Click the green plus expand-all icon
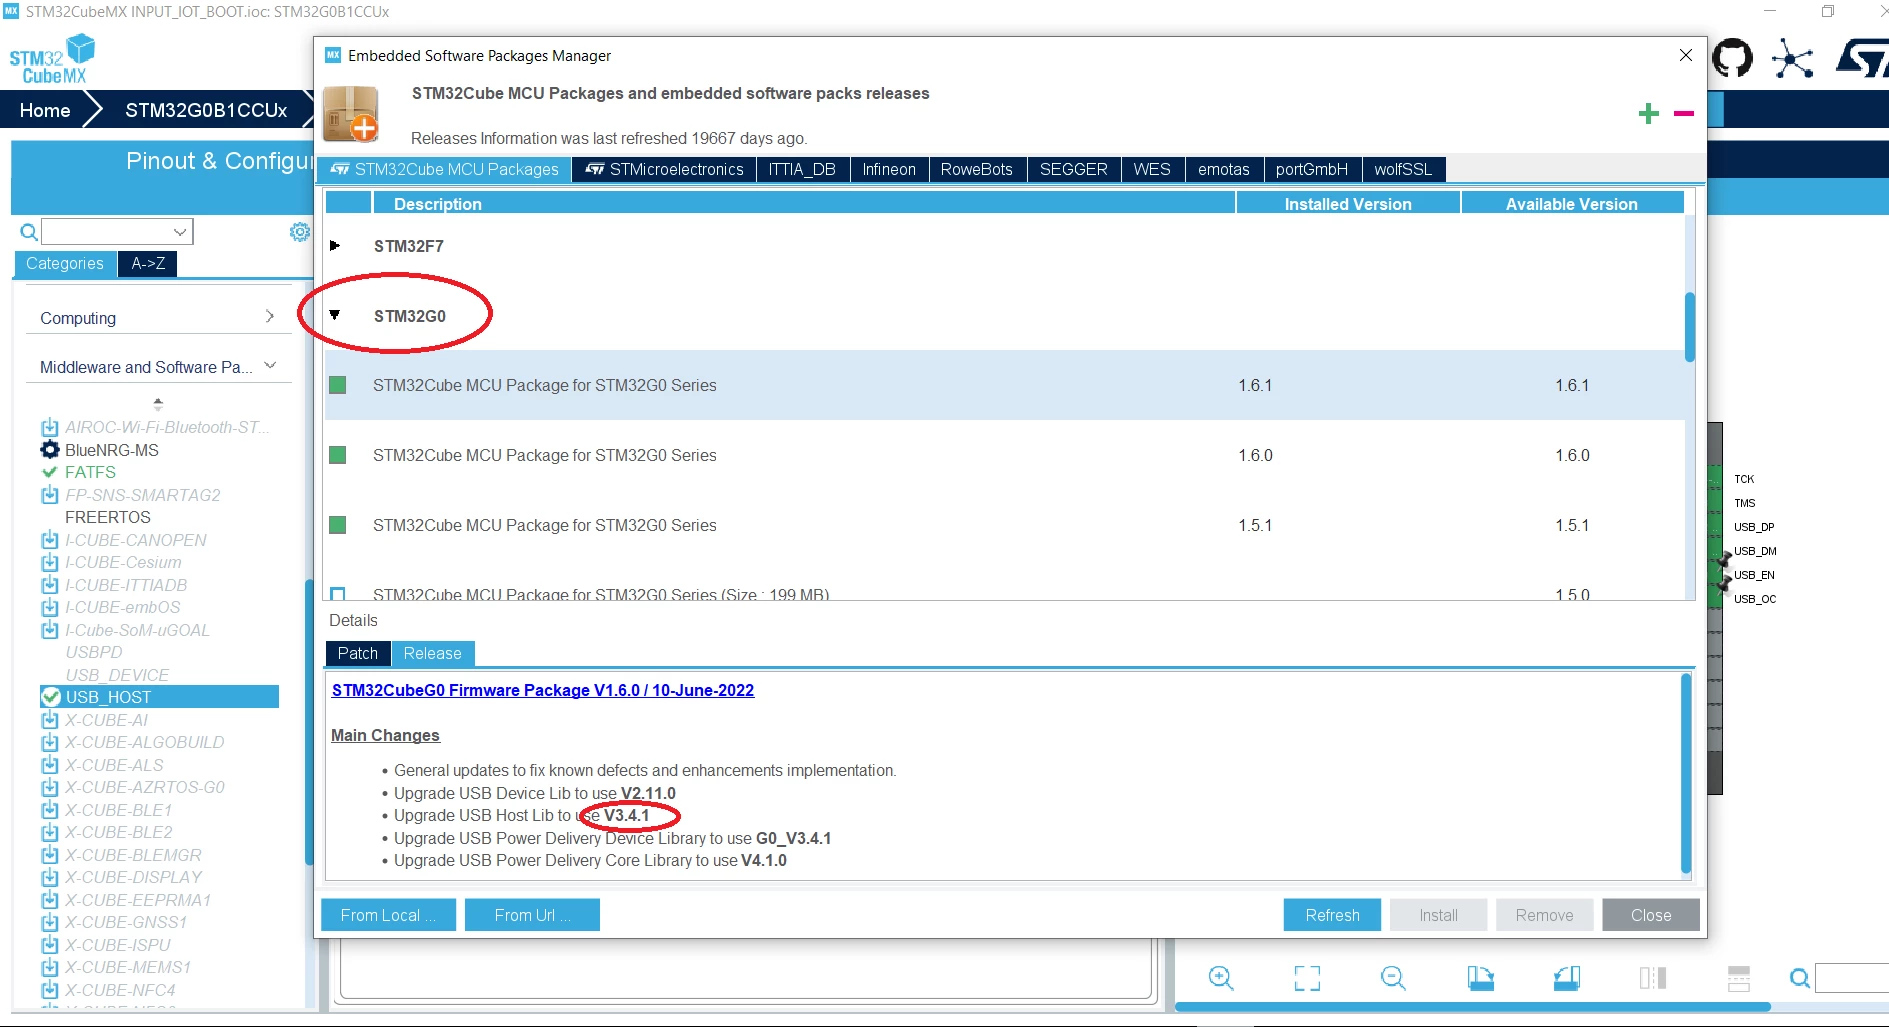 tap(1649, 114)
